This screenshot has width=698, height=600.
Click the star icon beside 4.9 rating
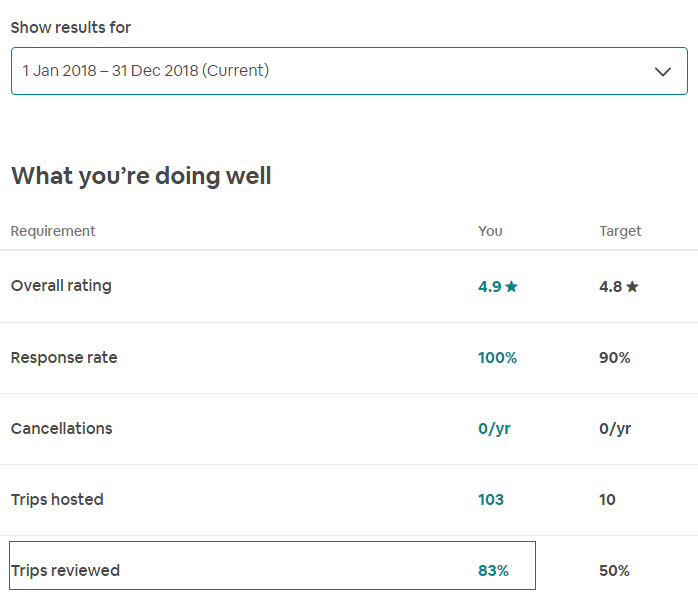512,287
